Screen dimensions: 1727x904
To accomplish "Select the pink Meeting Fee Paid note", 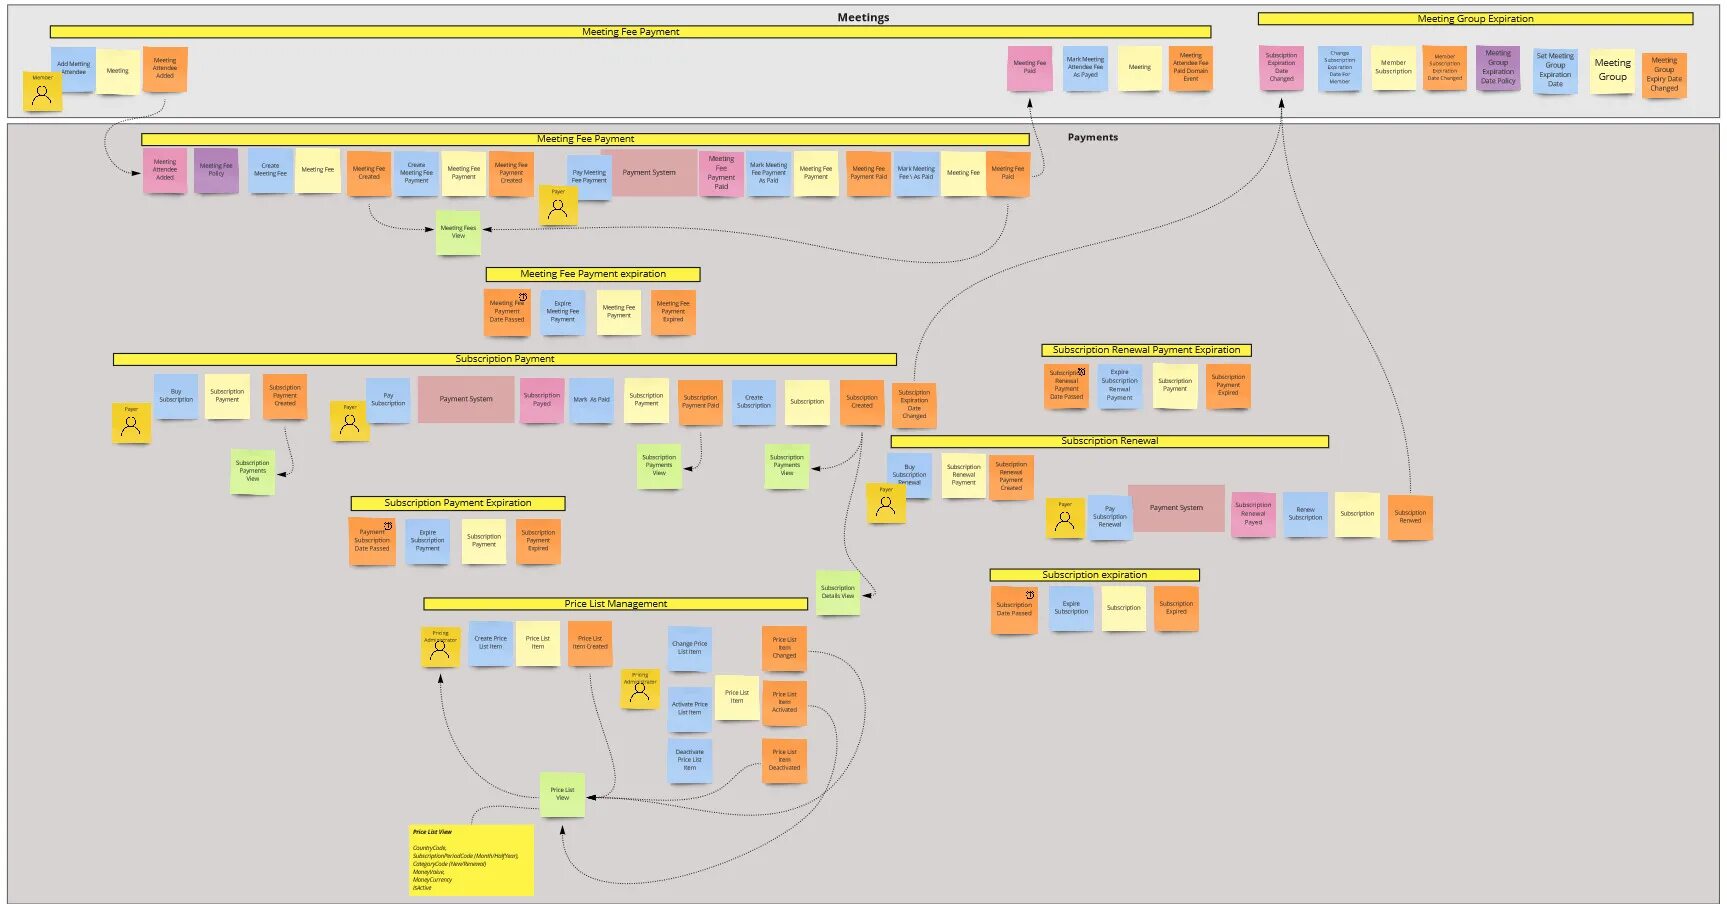I will pyautogui.click(x=1029, y=68).
